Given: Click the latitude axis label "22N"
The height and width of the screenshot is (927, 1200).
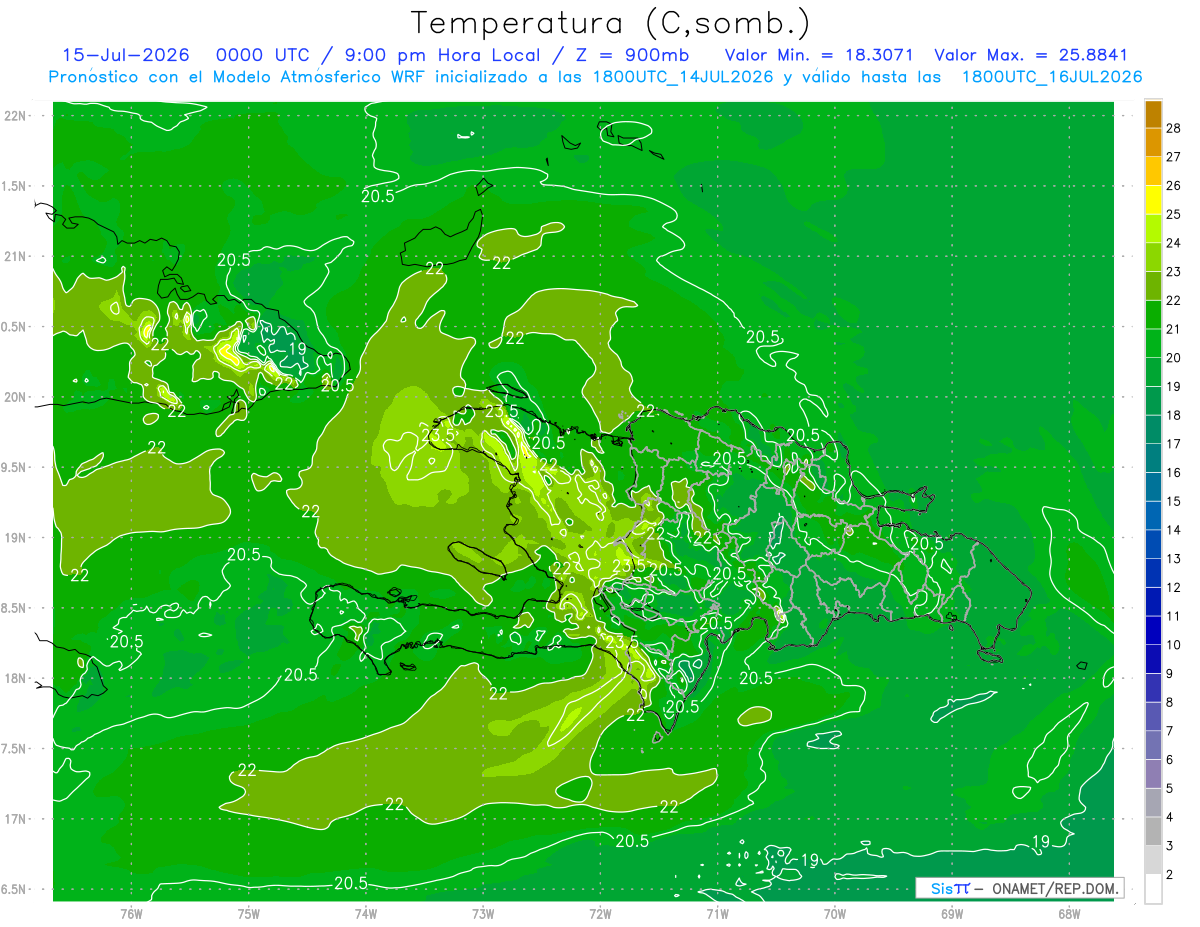Looking at the screenshot, I should coord(16,116).
